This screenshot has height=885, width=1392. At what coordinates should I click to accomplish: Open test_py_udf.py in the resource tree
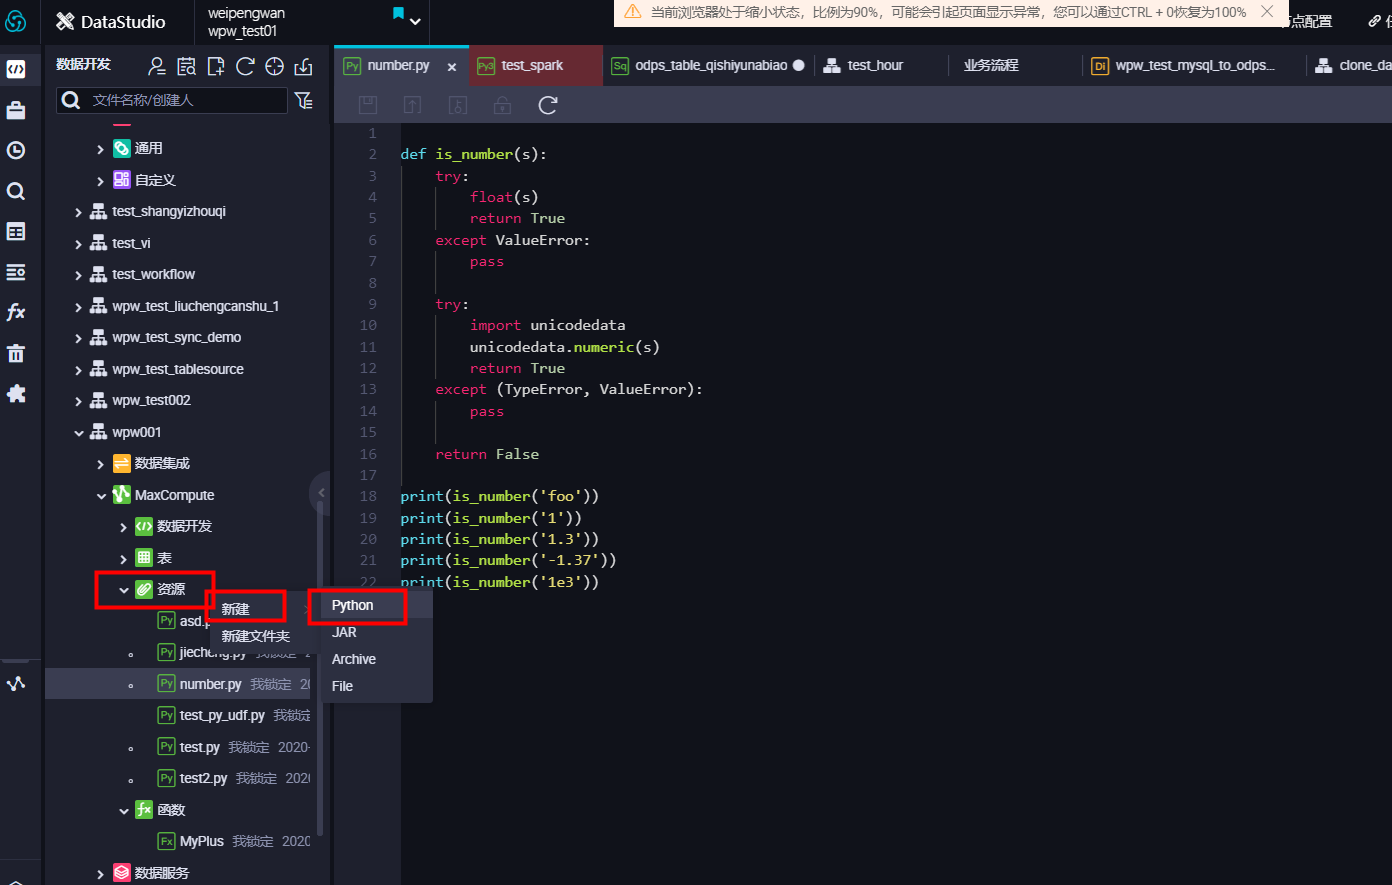222,716
